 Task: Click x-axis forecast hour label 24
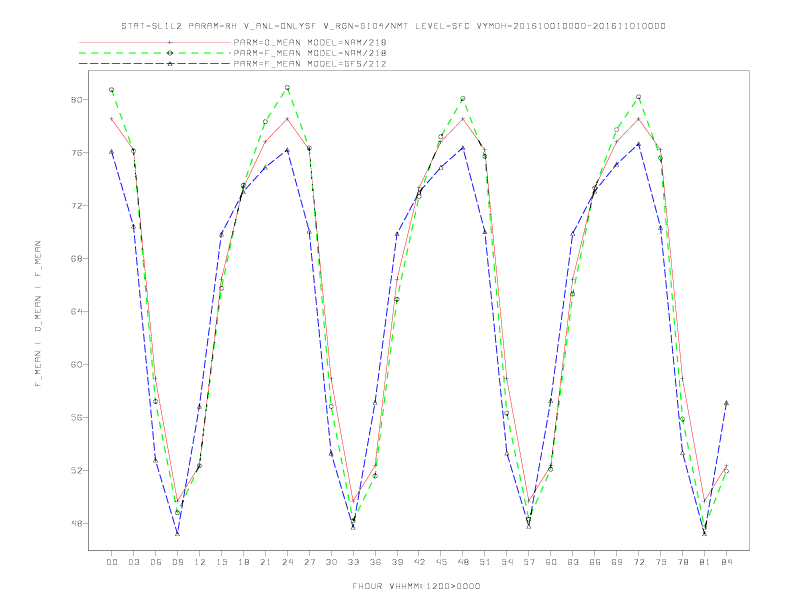(x=287, y=562)
